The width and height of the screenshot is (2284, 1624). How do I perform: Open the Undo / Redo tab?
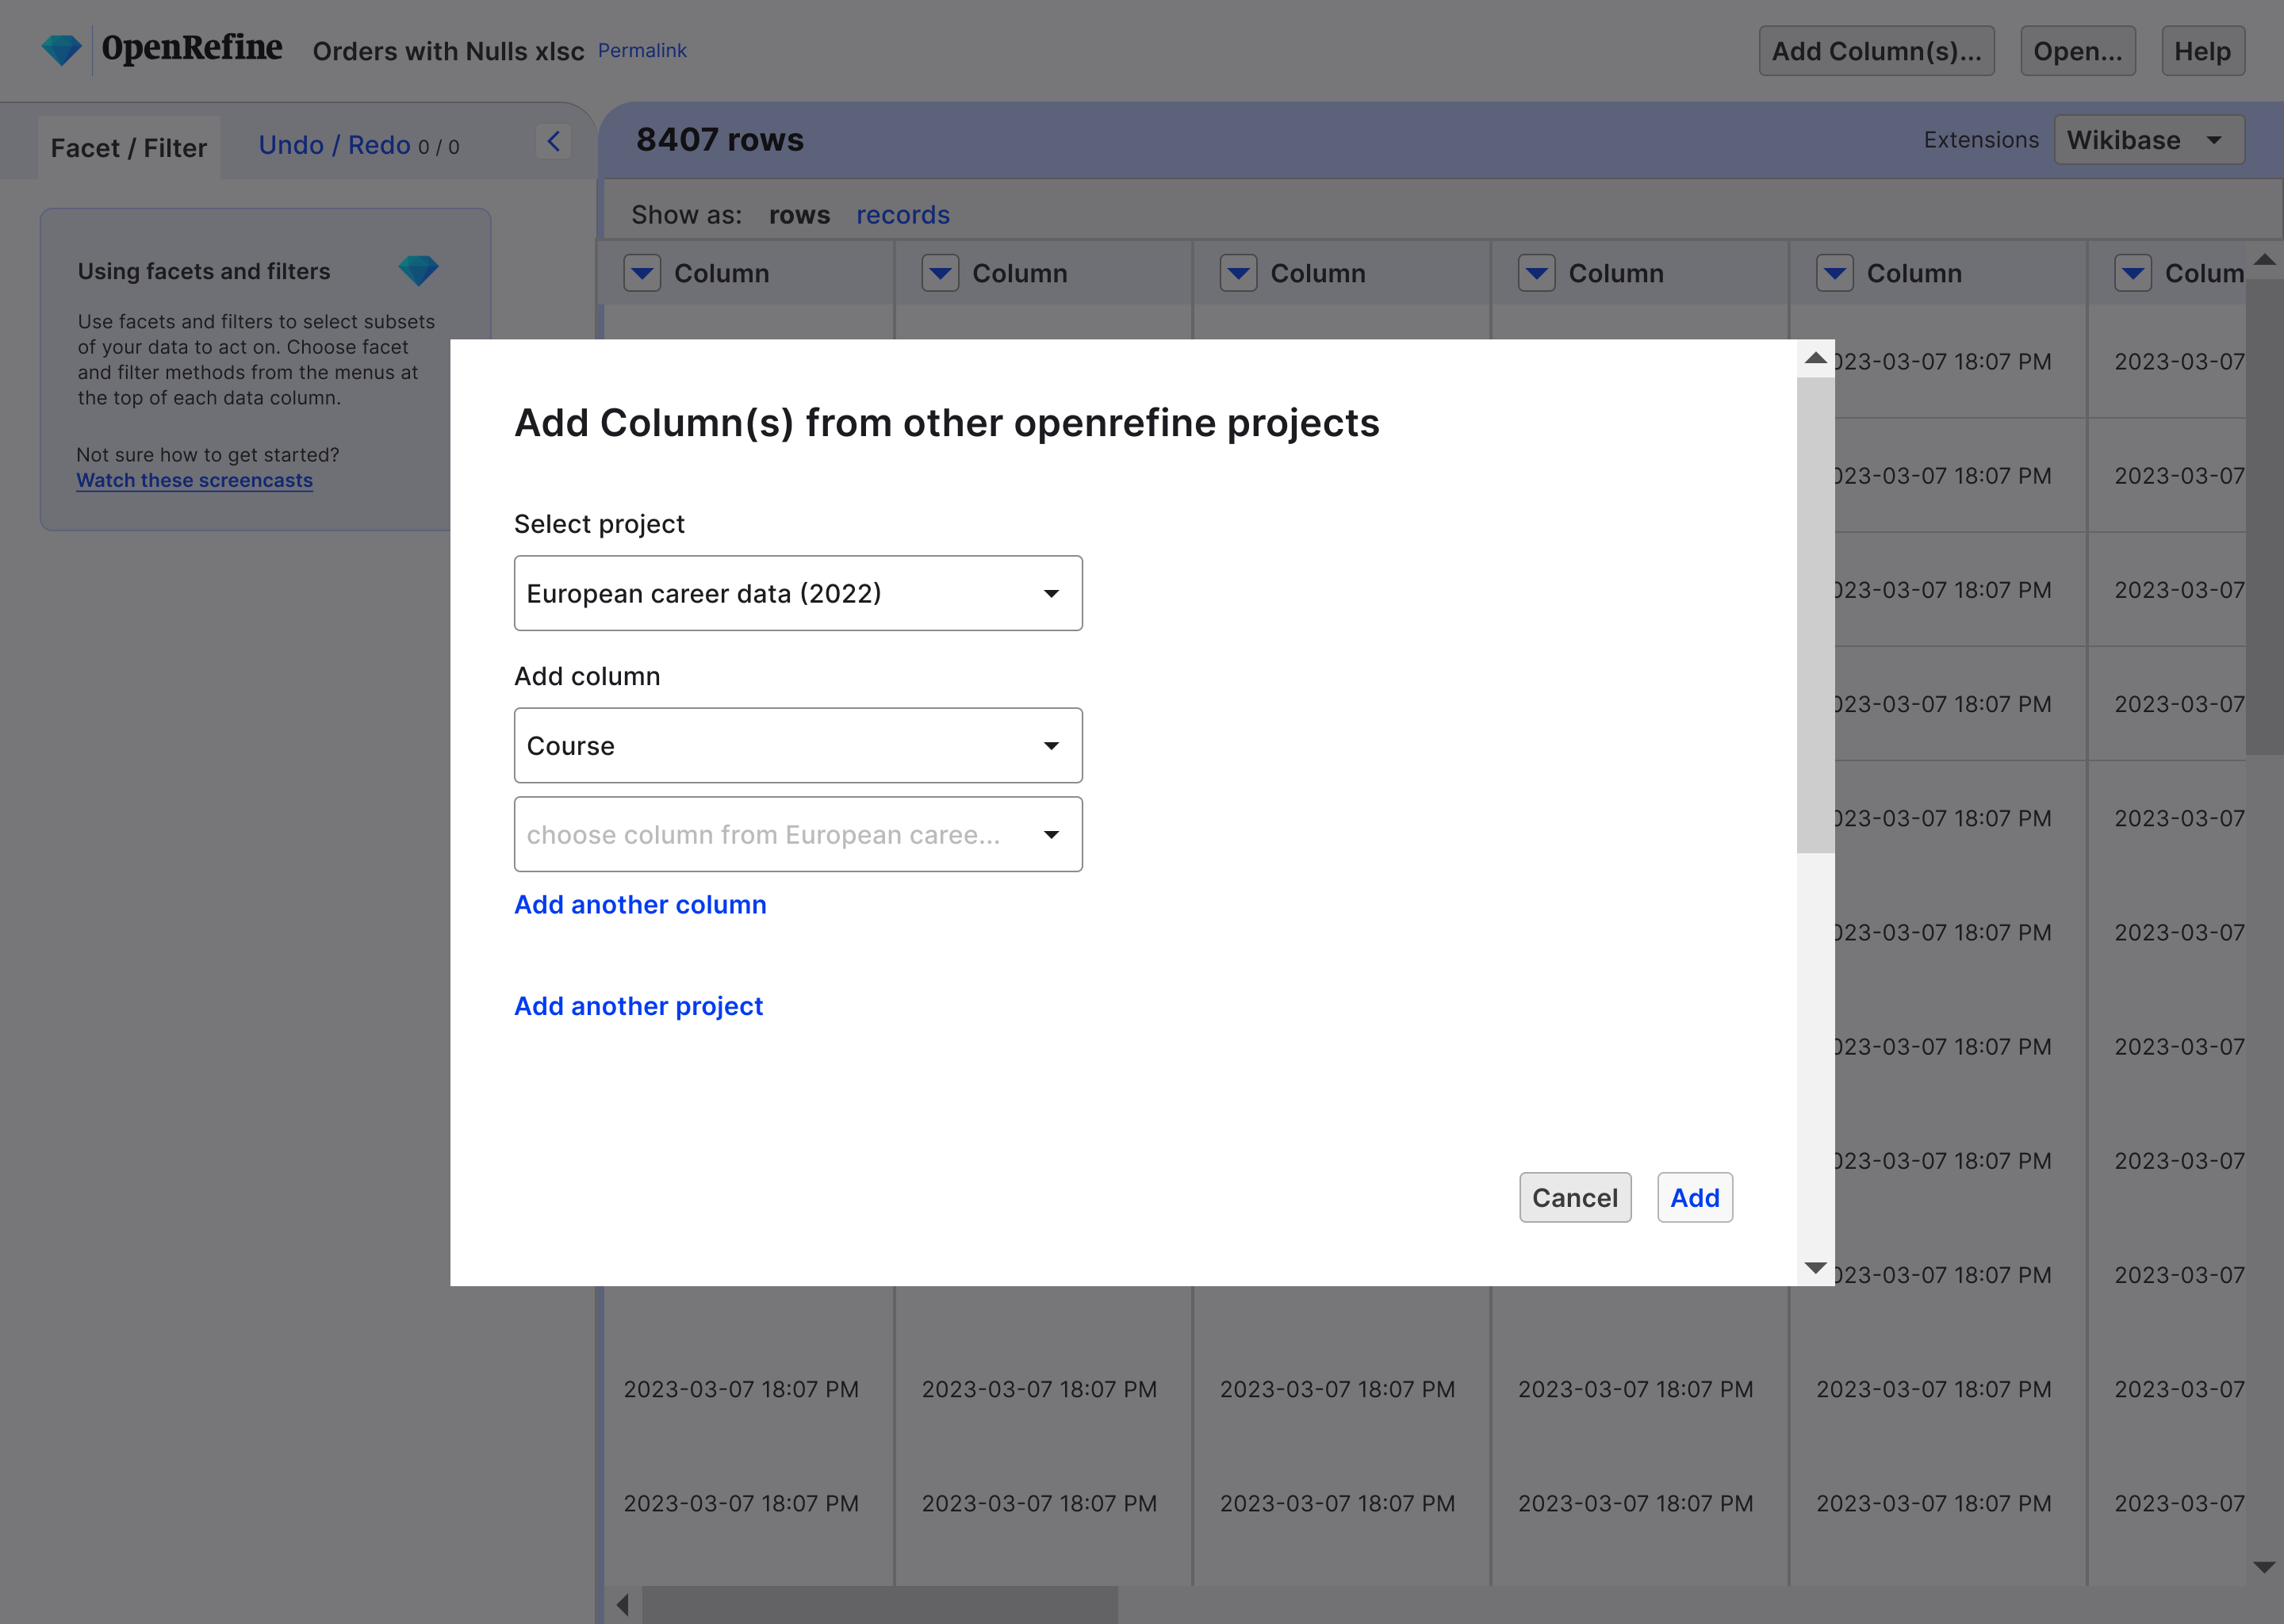(x=334, y=145)
